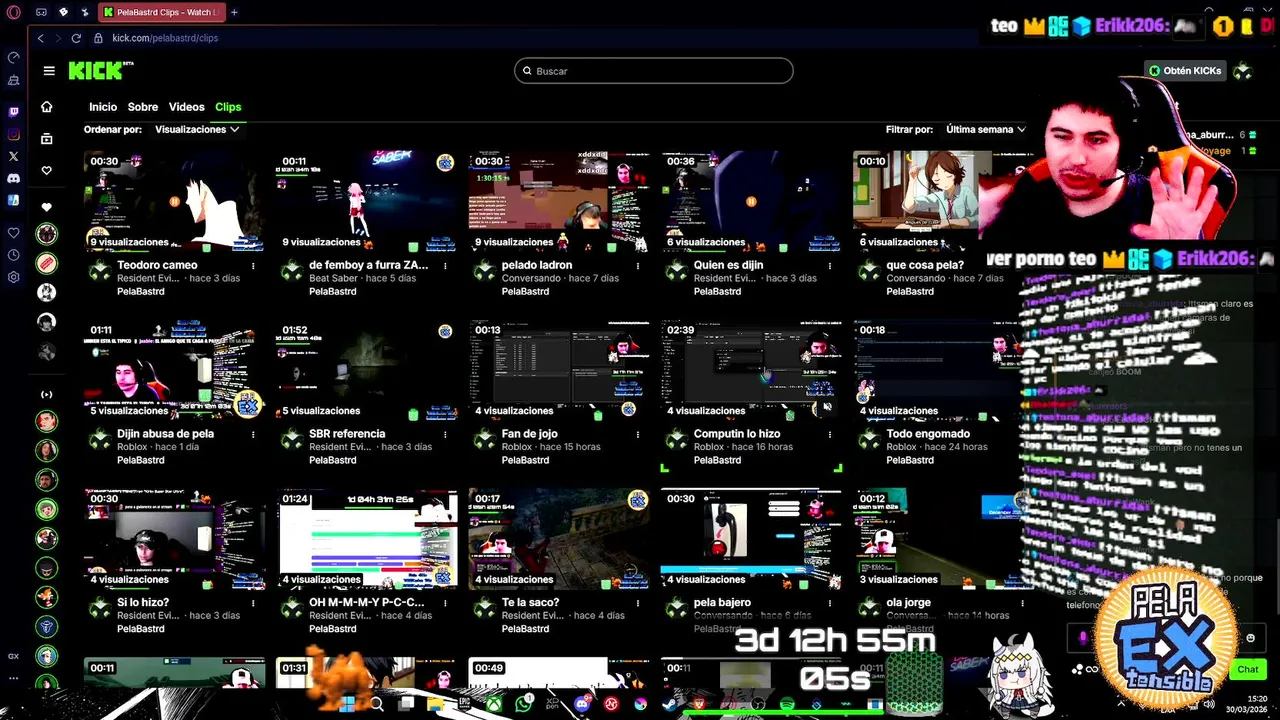Select the PelaBastrd Clips browser tab

click(160, 12)
